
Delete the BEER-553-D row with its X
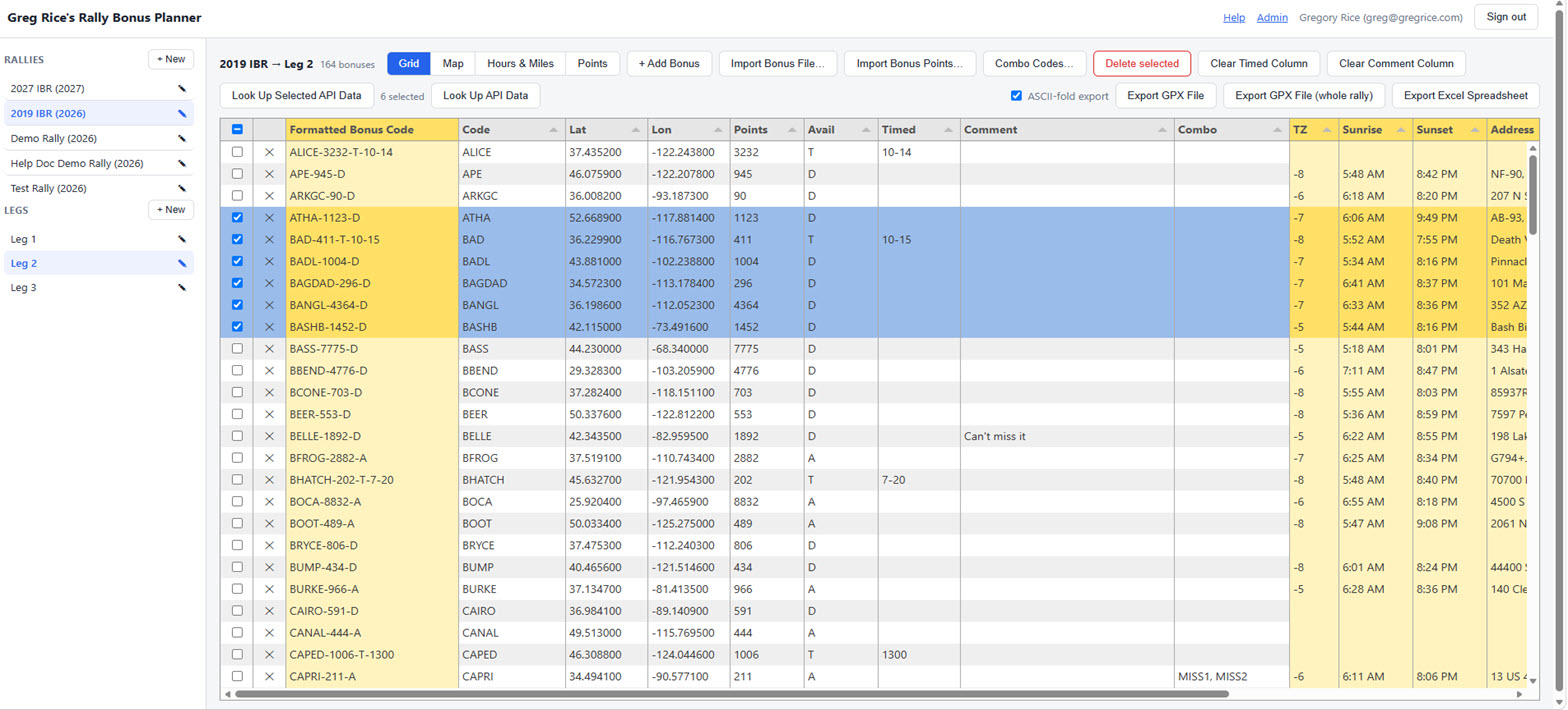tap(269, 414)
